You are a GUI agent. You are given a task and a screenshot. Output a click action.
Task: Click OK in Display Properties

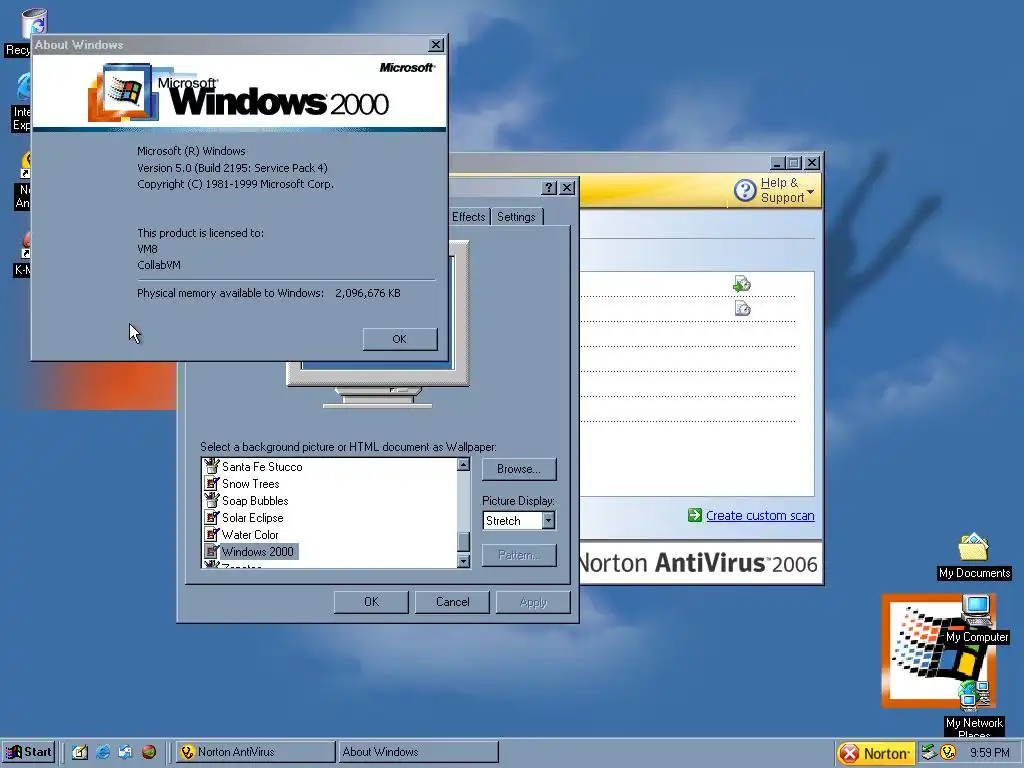tap(371, 602)
